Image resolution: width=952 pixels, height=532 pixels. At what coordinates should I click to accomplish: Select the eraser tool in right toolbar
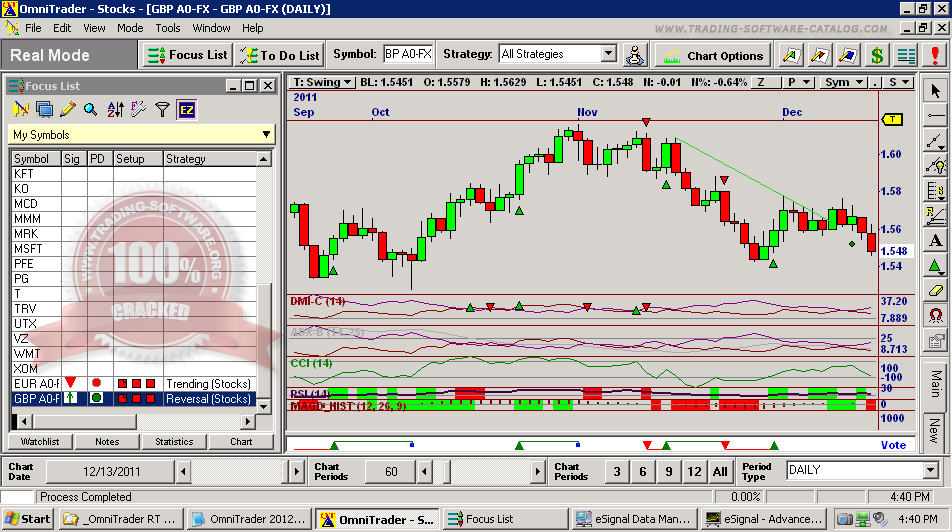[935, 291]
